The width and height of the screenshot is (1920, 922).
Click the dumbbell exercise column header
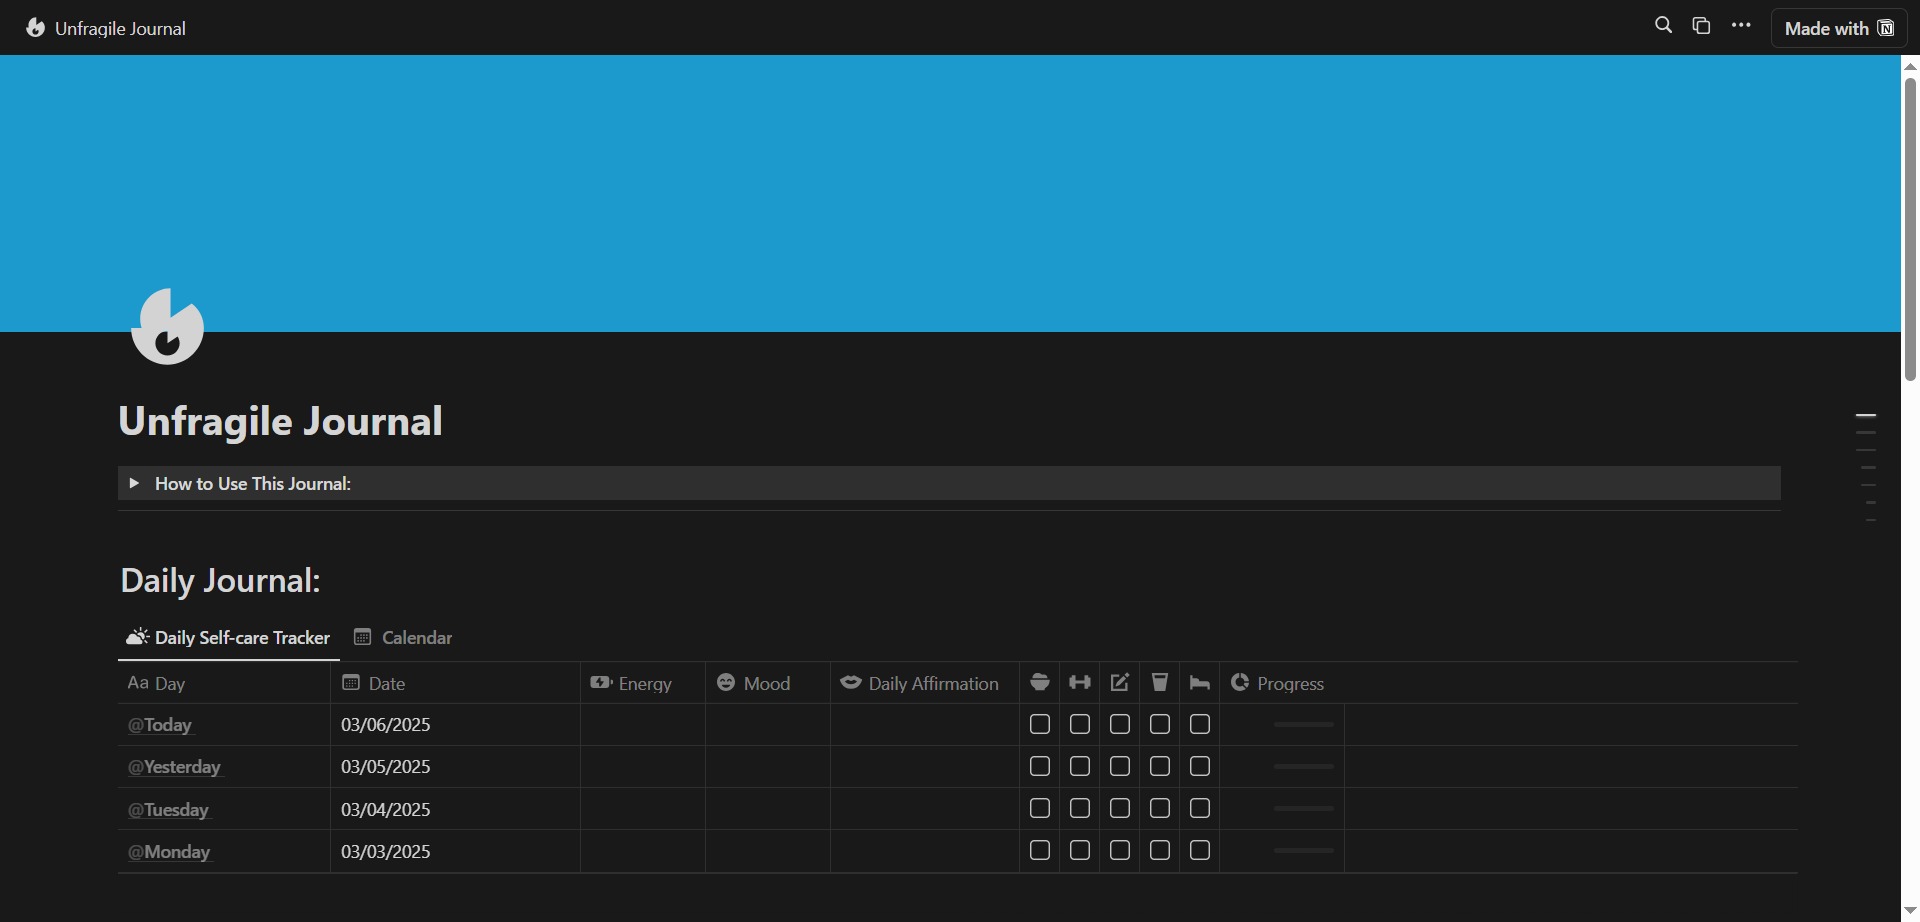[x=1080, y=683]
